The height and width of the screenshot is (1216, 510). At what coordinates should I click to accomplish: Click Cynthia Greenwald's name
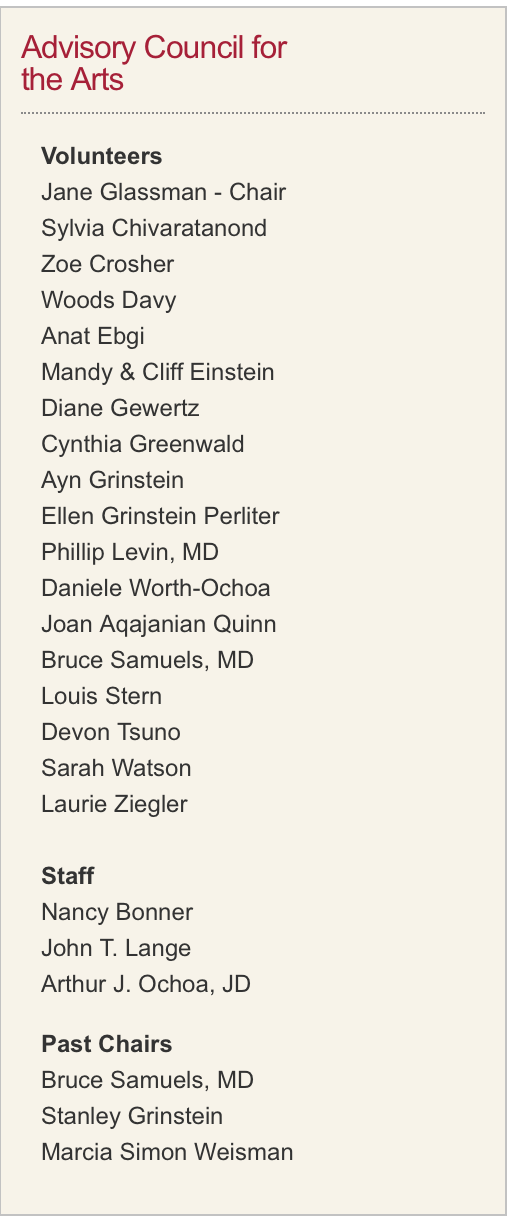[143, 444]
